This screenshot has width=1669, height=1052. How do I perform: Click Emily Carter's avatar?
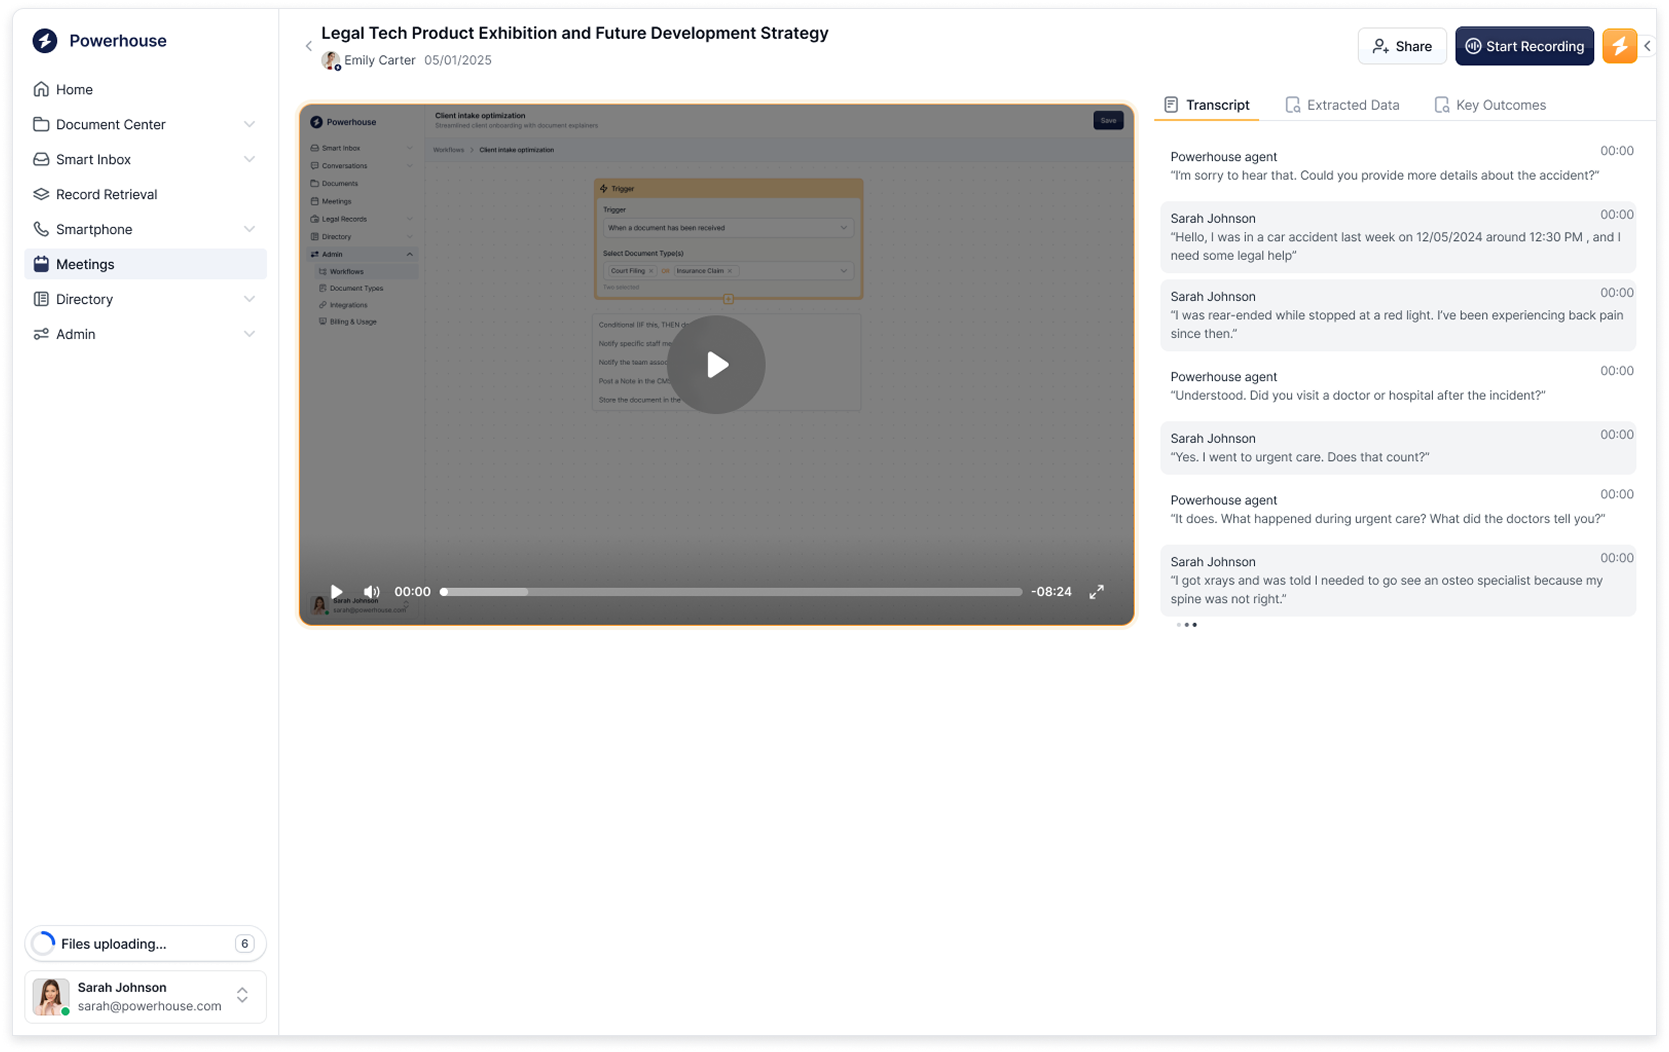(331, 61)
